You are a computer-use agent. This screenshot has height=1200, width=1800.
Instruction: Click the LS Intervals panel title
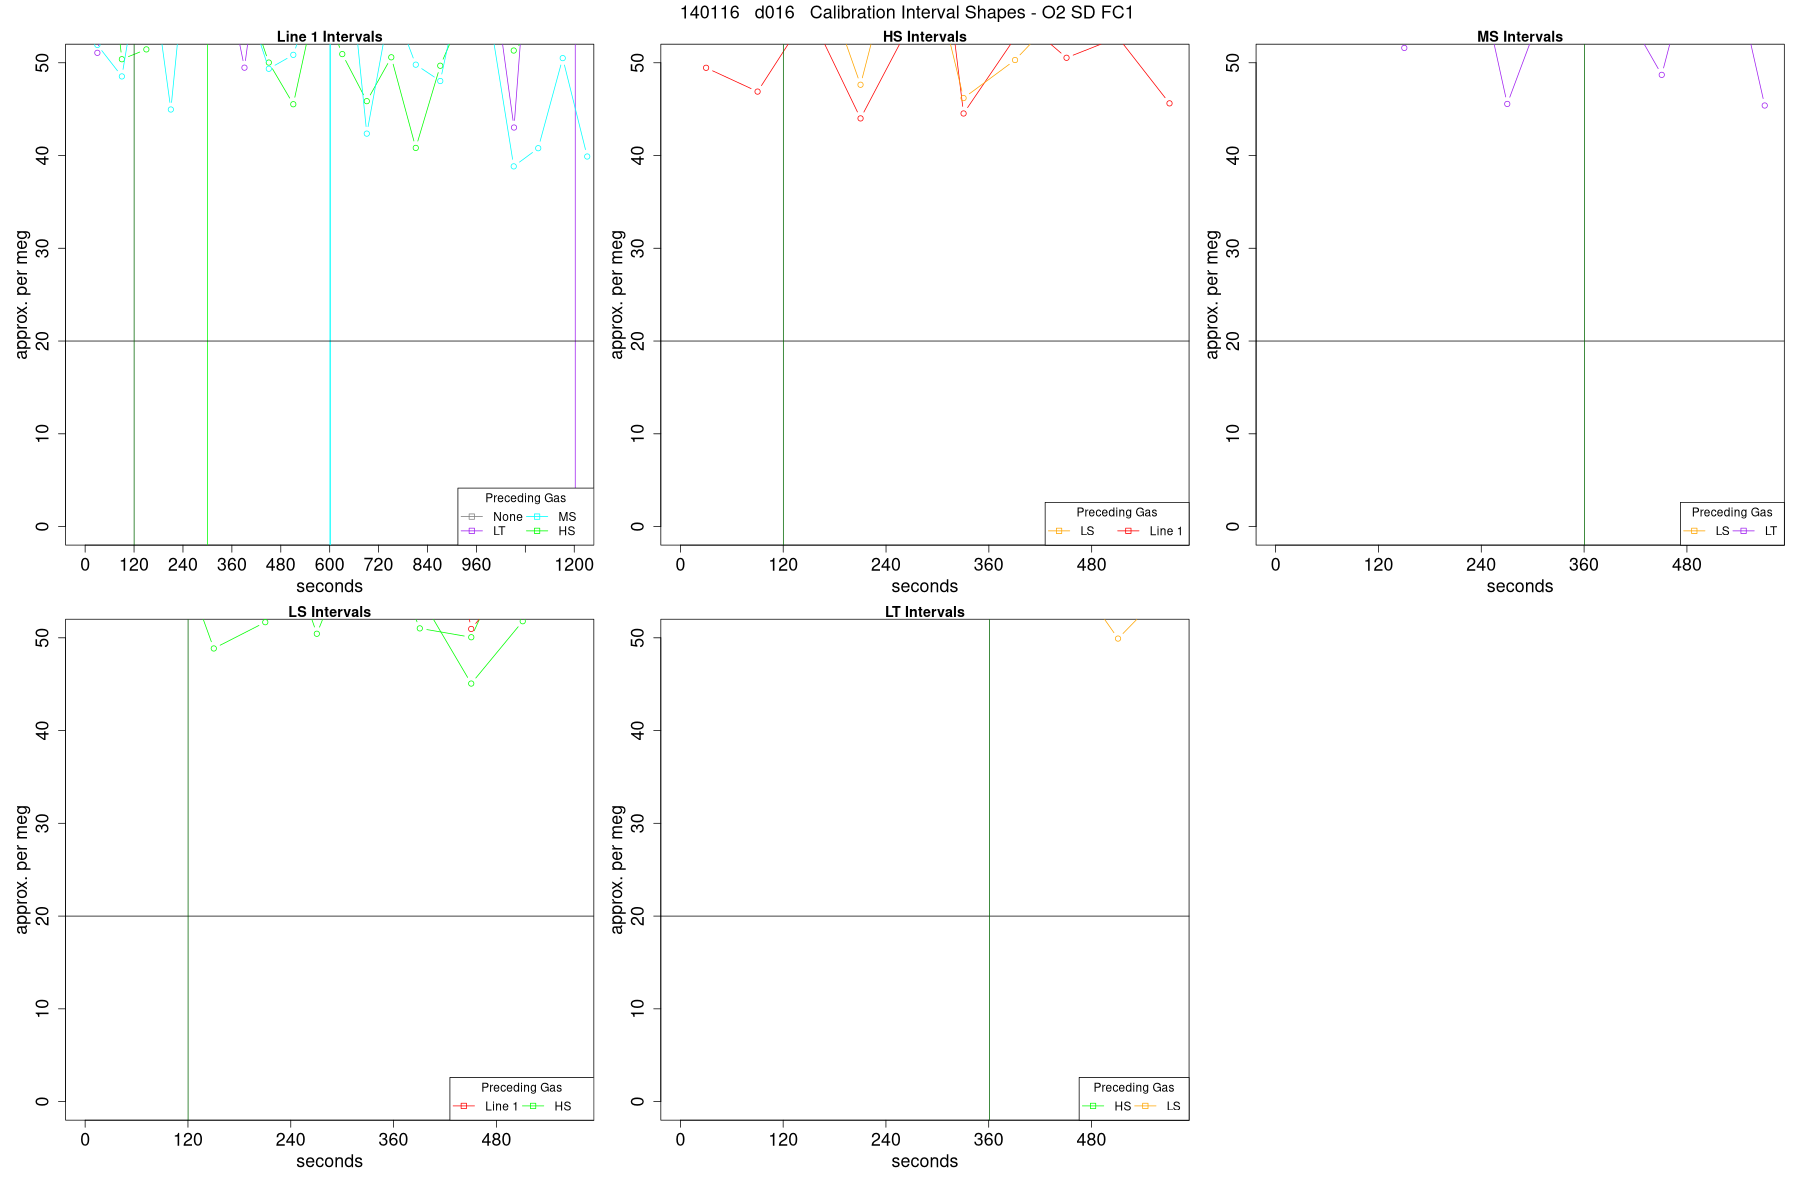tap(329, 612)
